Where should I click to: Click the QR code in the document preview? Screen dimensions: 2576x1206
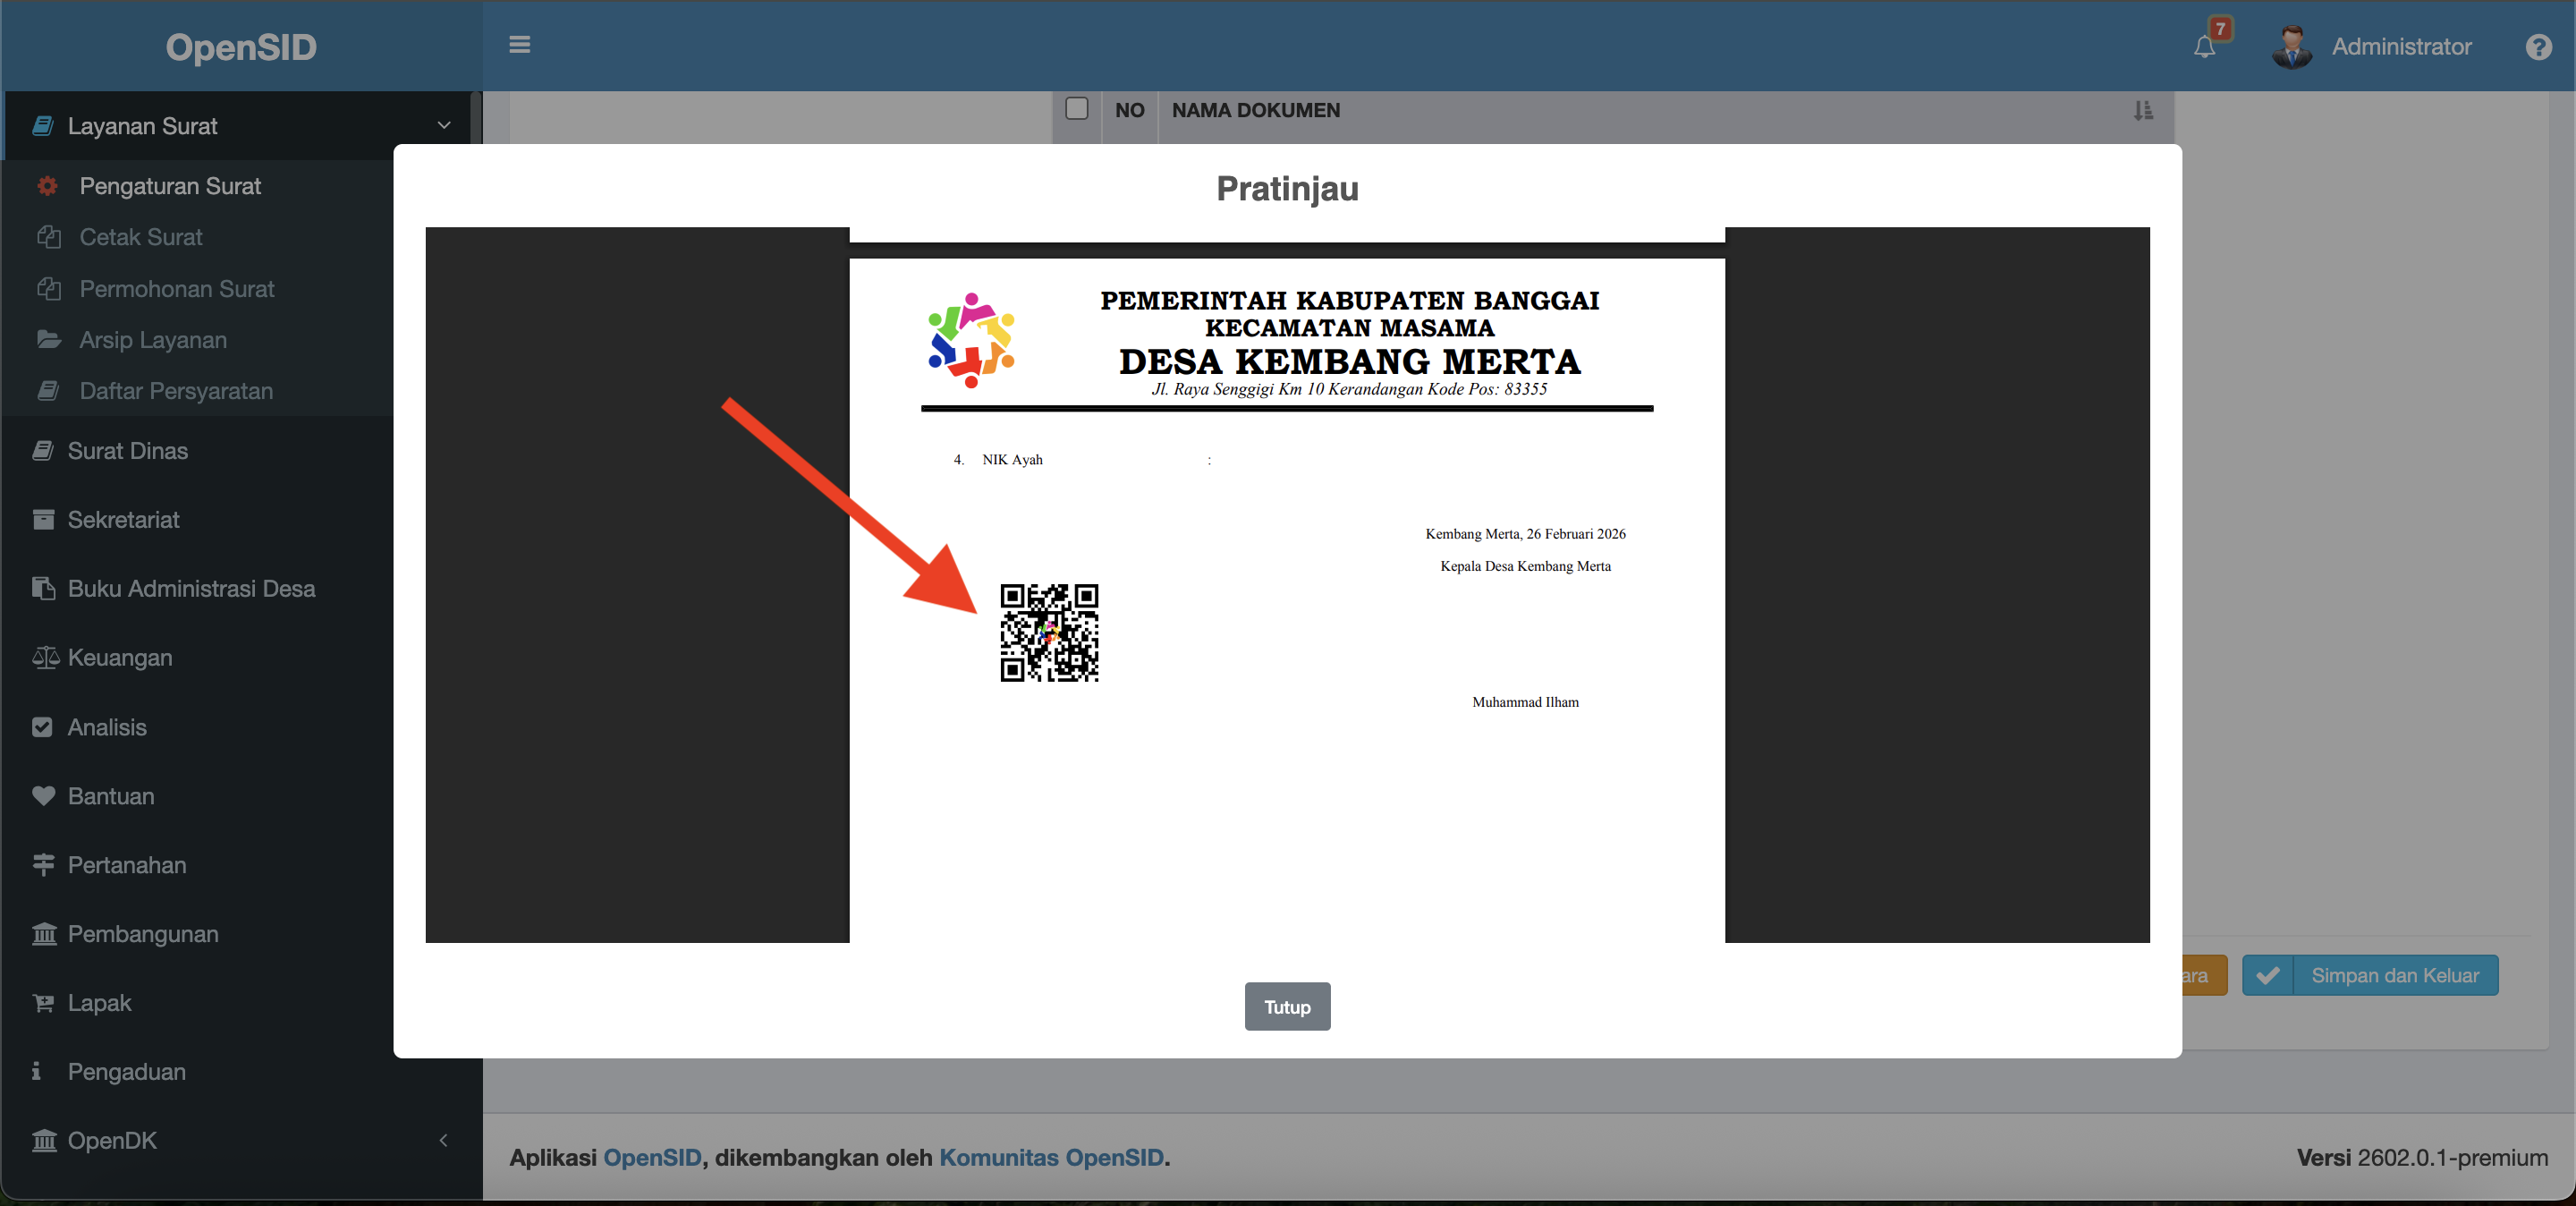pos(1049,635)
